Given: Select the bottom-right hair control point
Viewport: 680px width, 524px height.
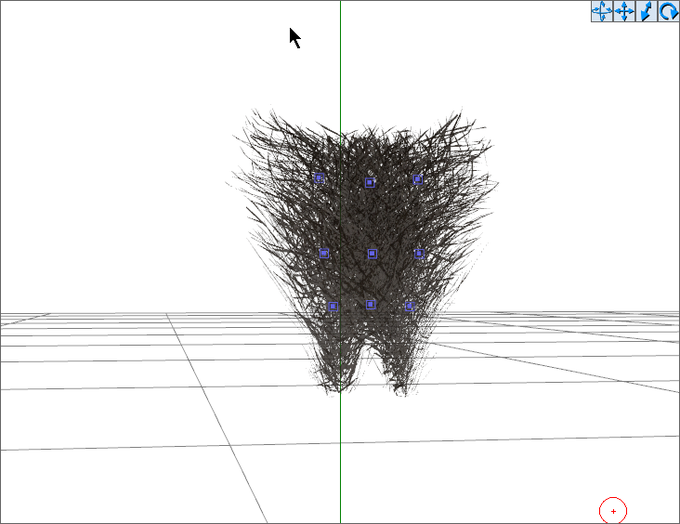Looking at the screenshot, I should (409, 307).
